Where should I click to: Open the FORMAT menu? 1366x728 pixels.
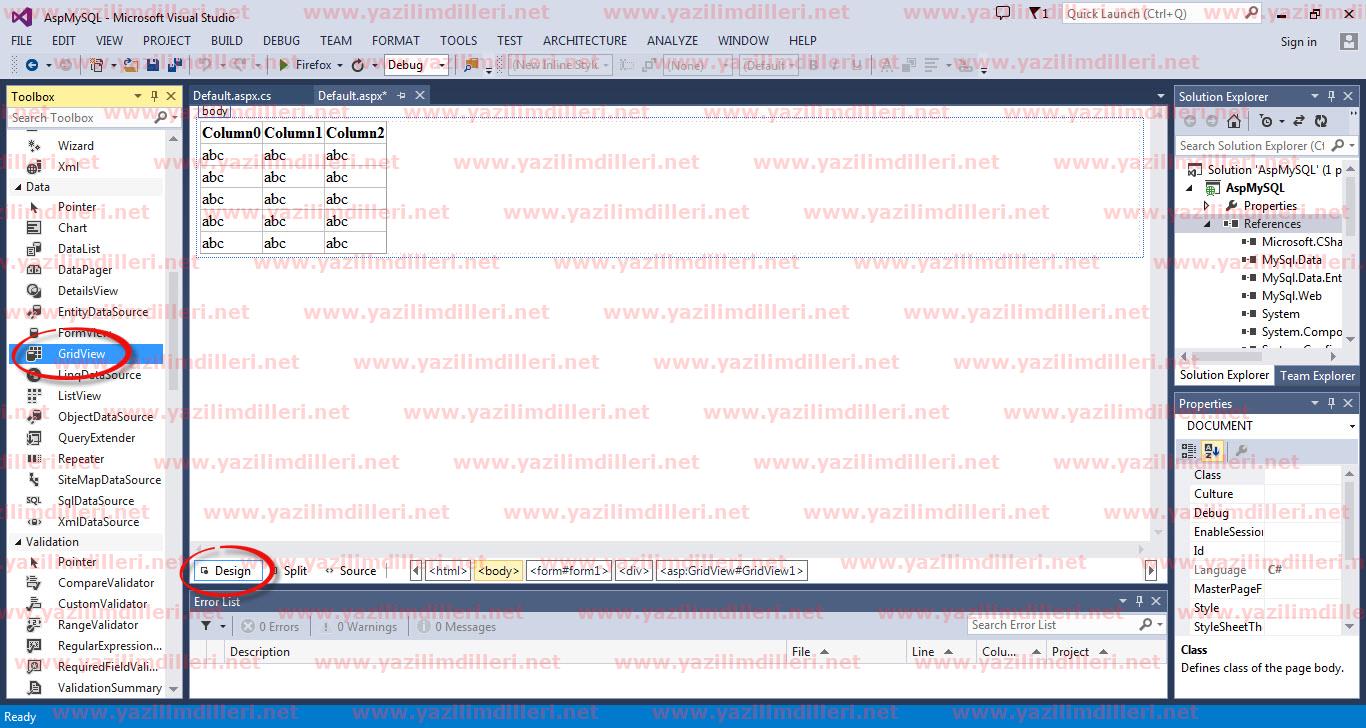(396, 40)
